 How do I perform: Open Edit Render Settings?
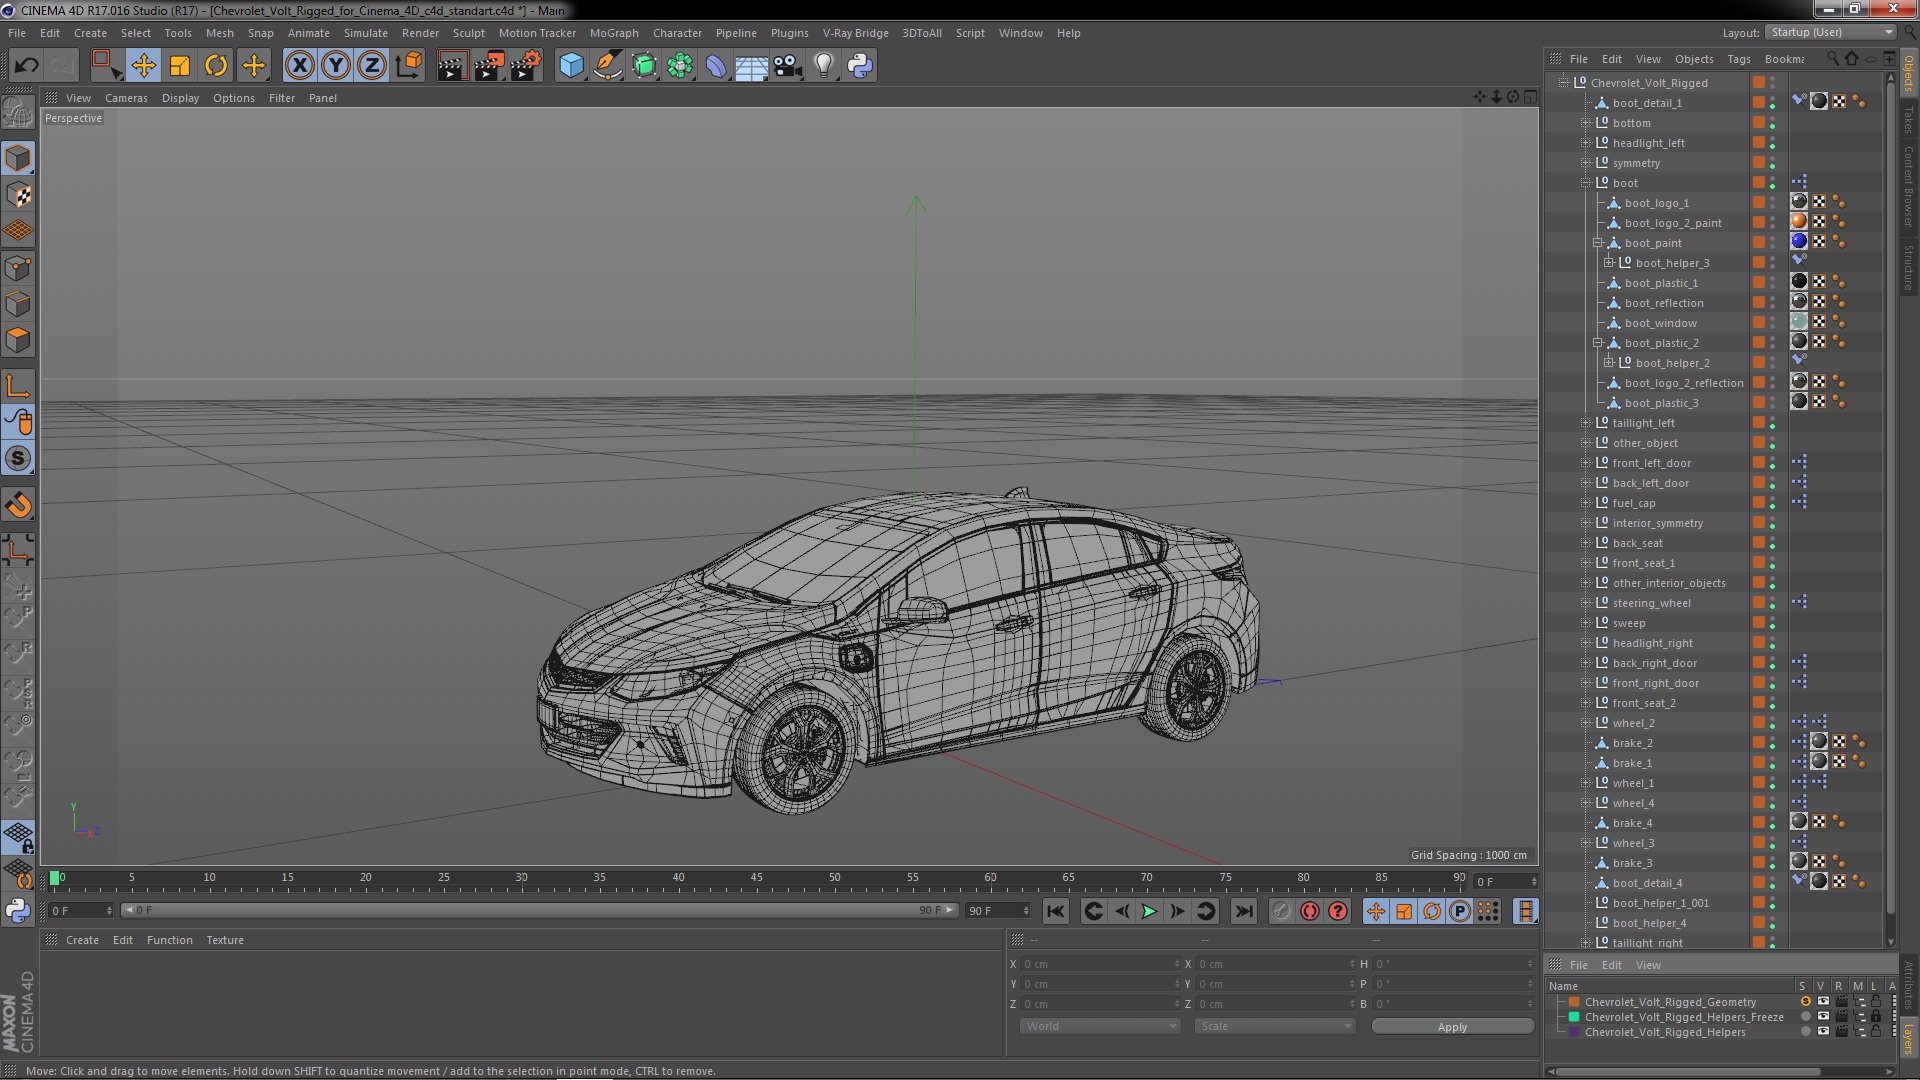525,66
